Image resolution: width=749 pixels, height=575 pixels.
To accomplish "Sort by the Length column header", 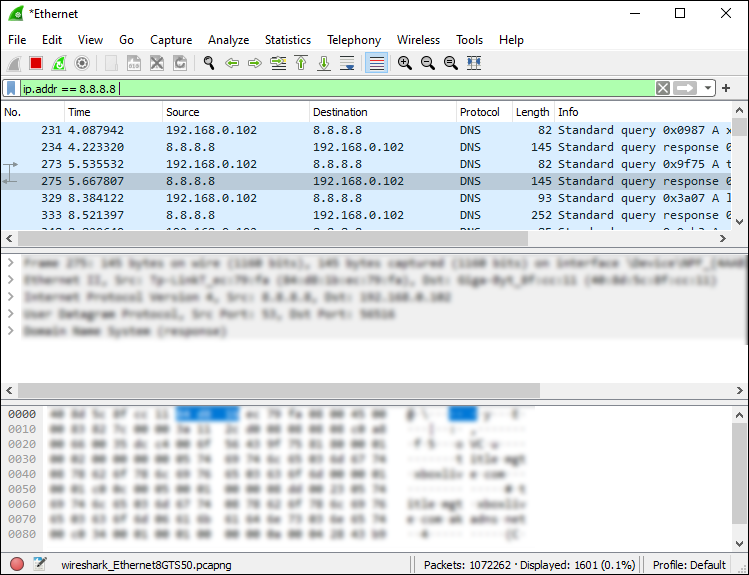I will 533,112.
